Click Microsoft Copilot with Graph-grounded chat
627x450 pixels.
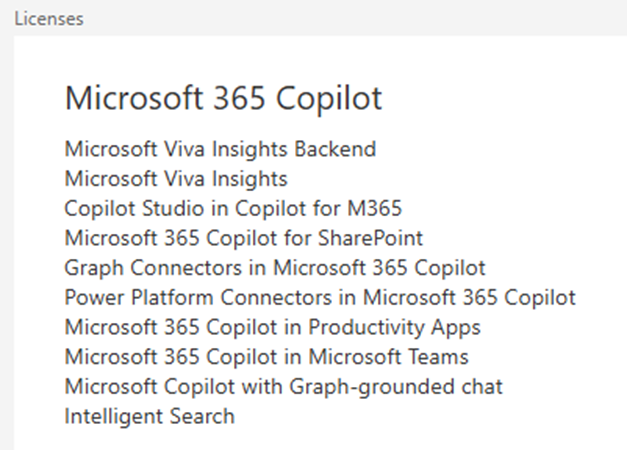click(283, 386)
